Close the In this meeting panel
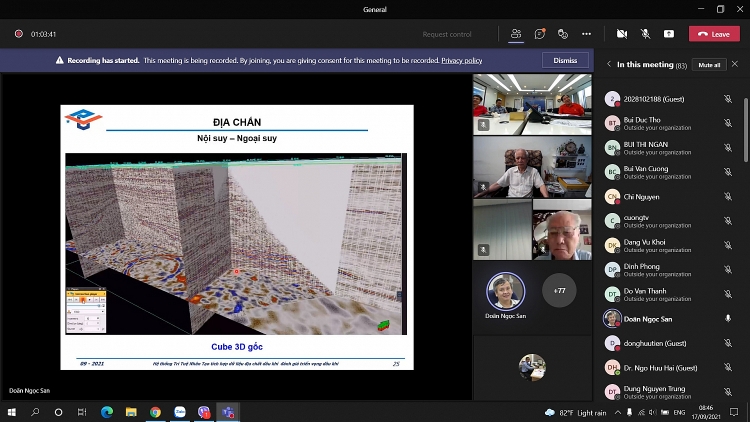 [735, 64]
